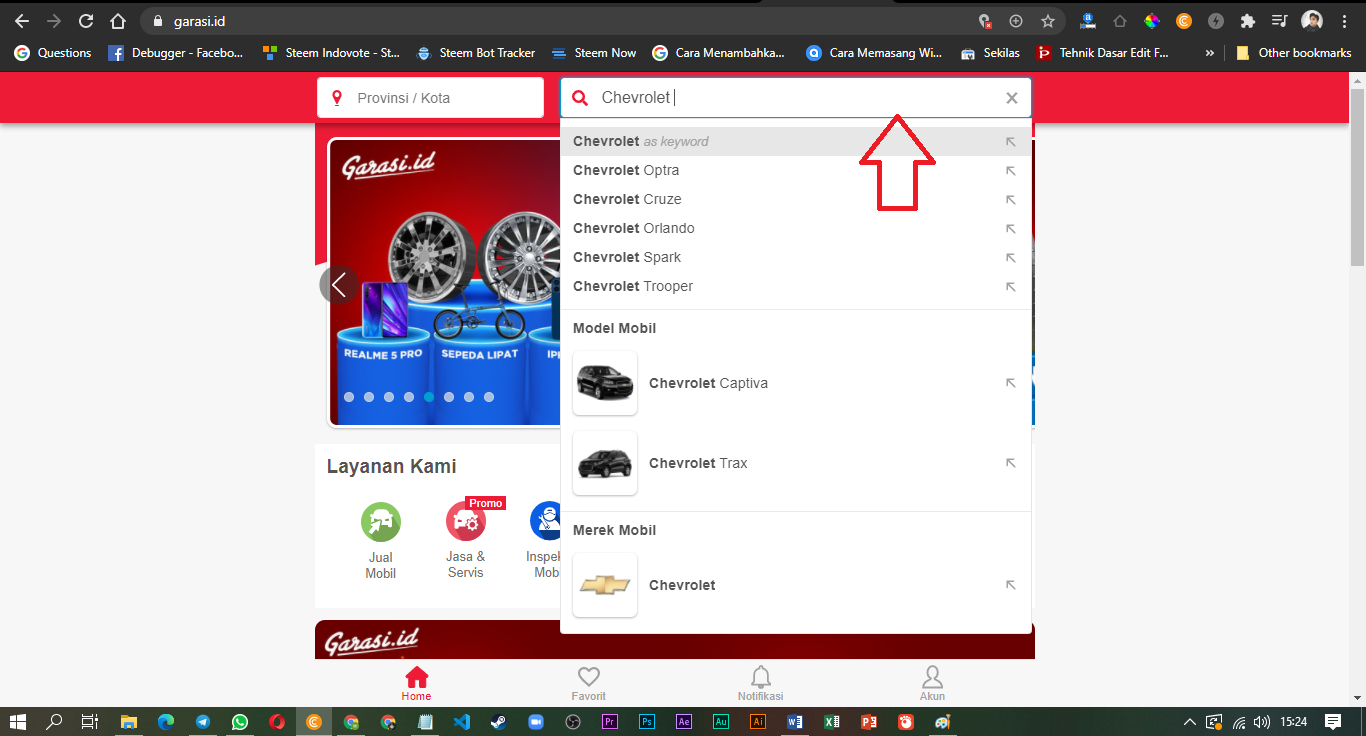Click the arrow icon beside Chevrolet Trax
The height and width of the screenshot is (736, 1366).
click(x=1010, y=463)
